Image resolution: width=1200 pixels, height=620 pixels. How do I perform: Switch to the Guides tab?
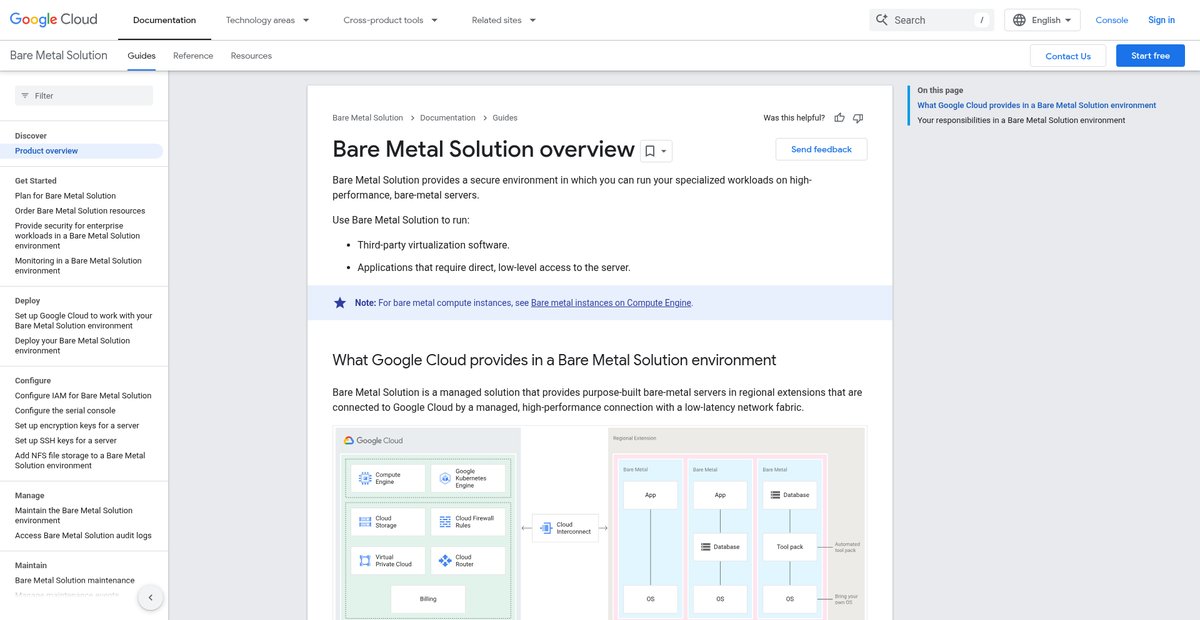(x=142, y=56)
